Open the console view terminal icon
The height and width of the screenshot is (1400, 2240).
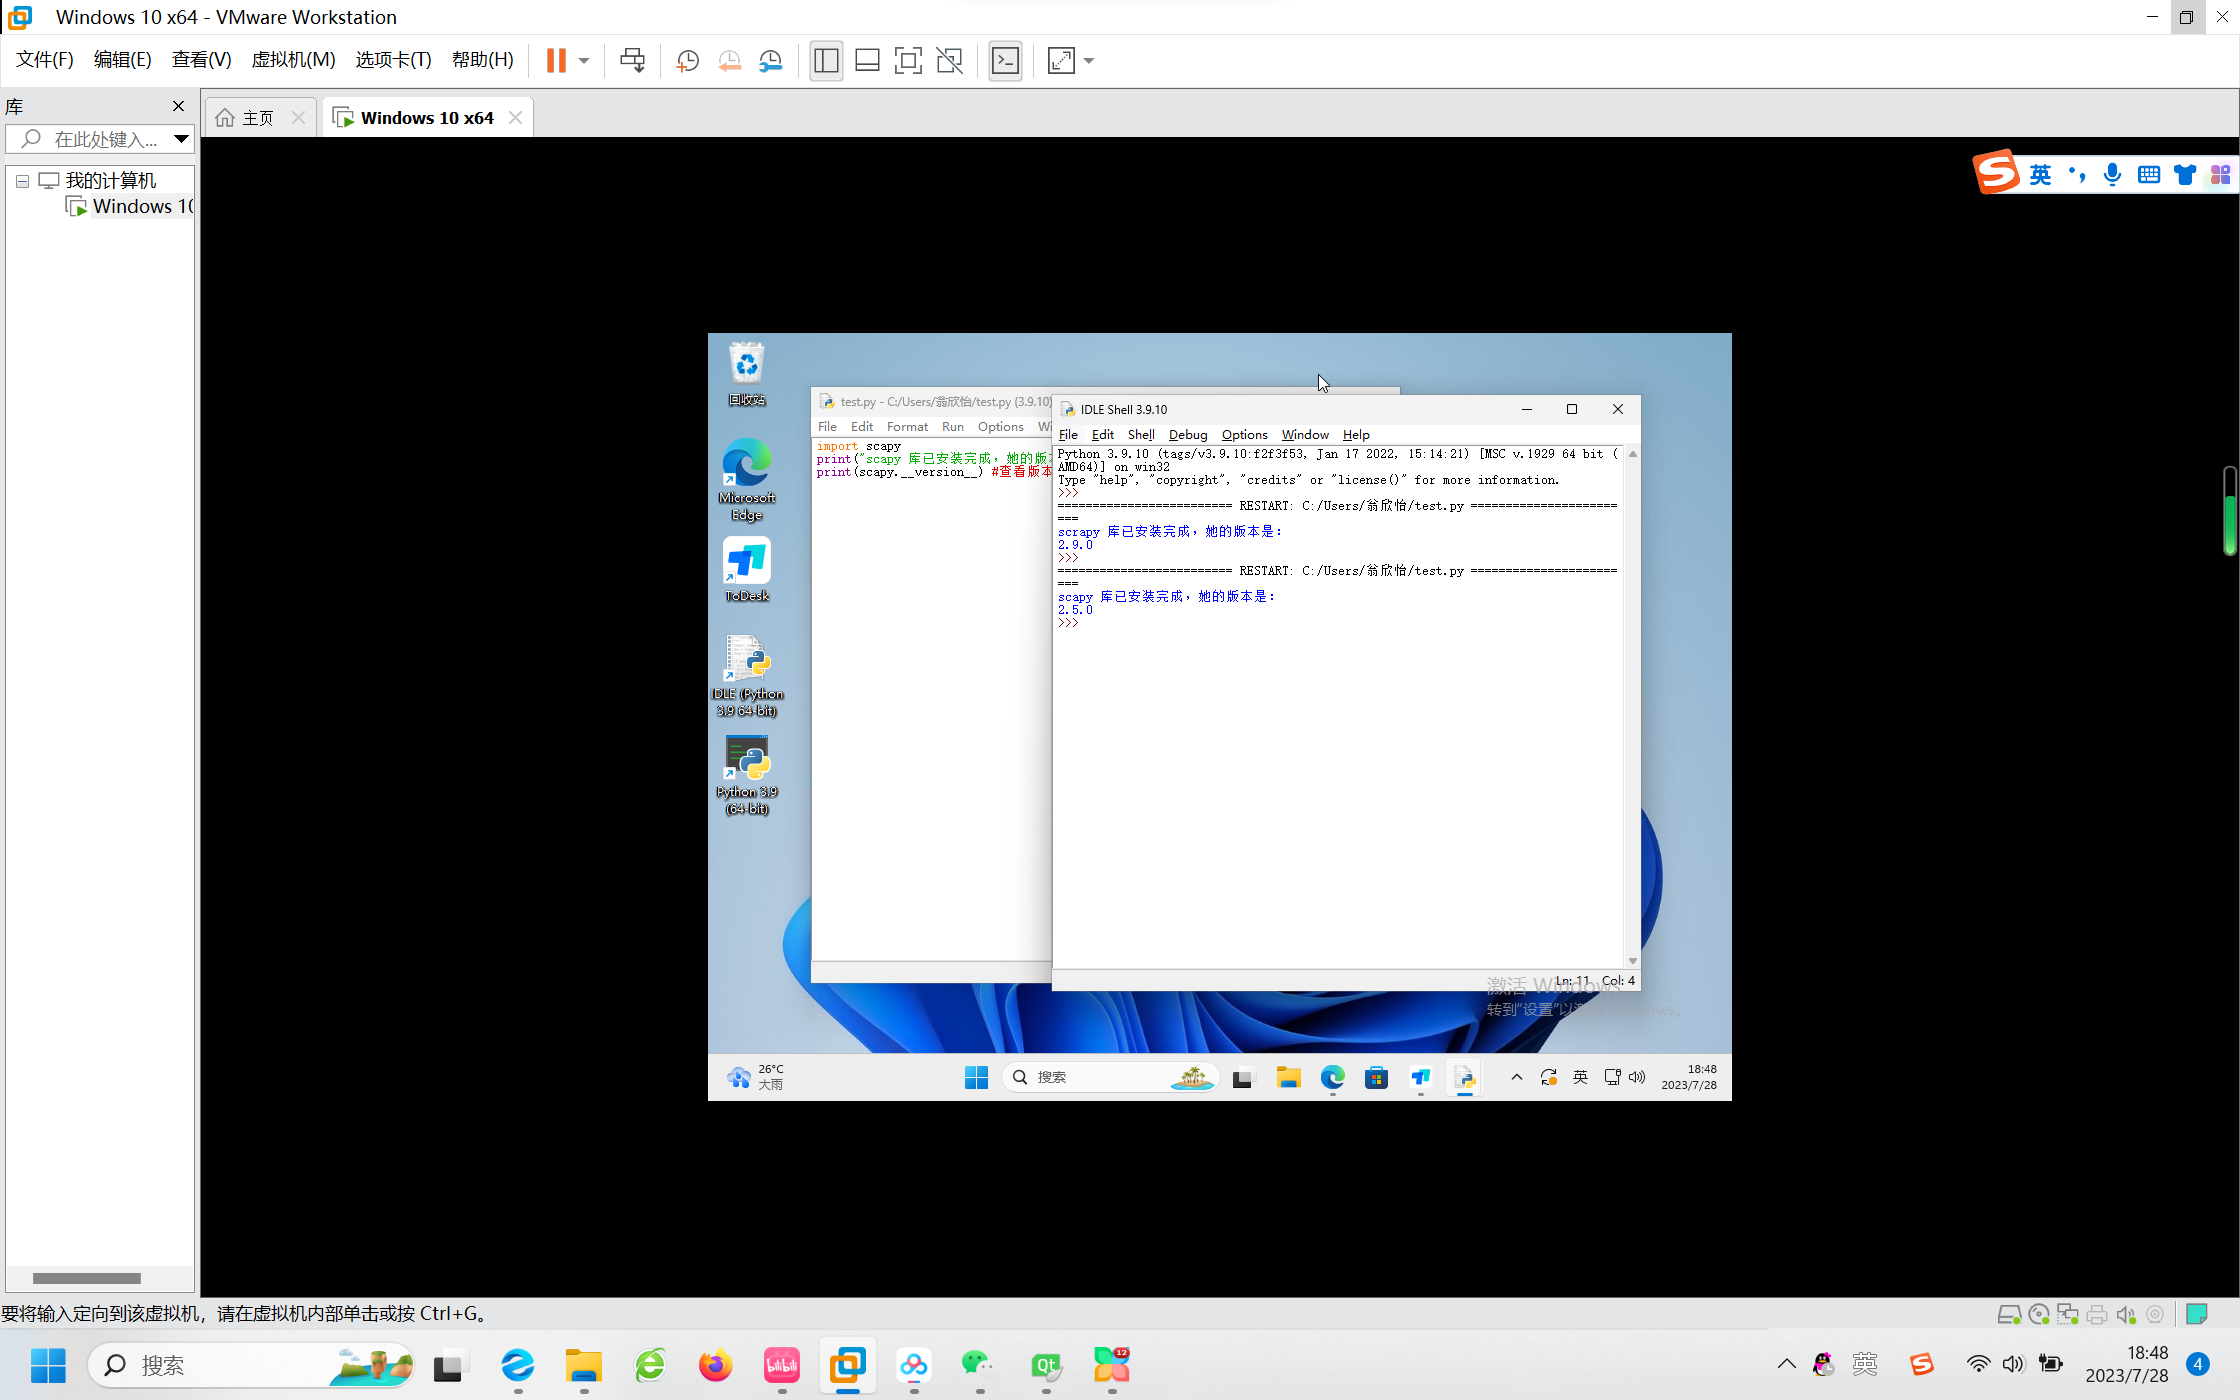pyautogui.click(x=1005, y=61)
